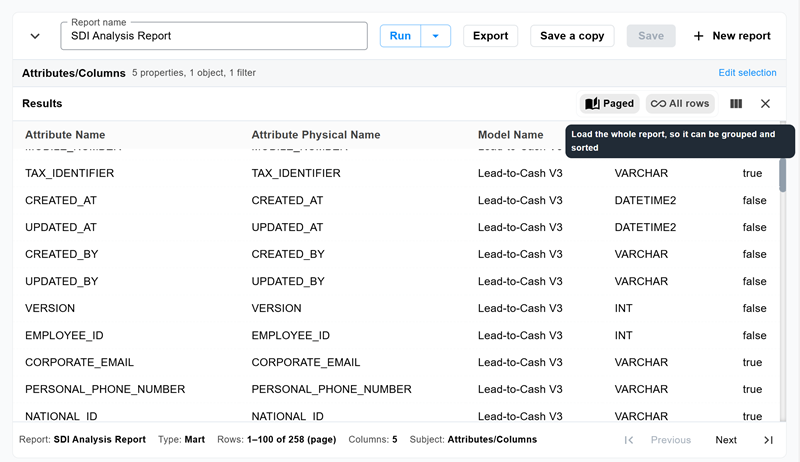Select the VERSION attribute name cell
The height and width of the screenshot is (462, 800).
50,309
